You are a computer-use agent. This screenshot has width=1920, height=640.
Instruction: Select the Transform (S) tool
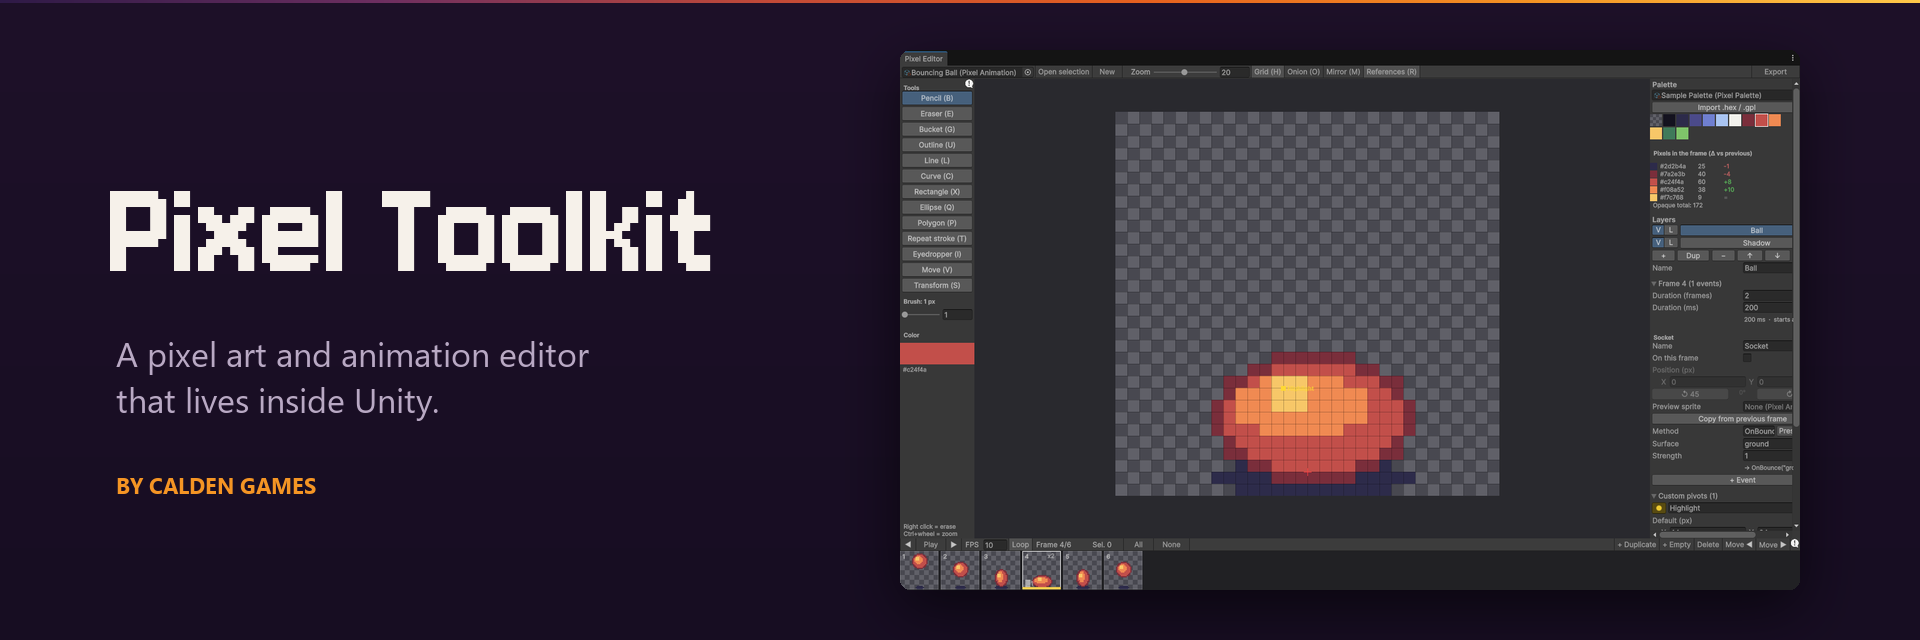coord(937,285)
